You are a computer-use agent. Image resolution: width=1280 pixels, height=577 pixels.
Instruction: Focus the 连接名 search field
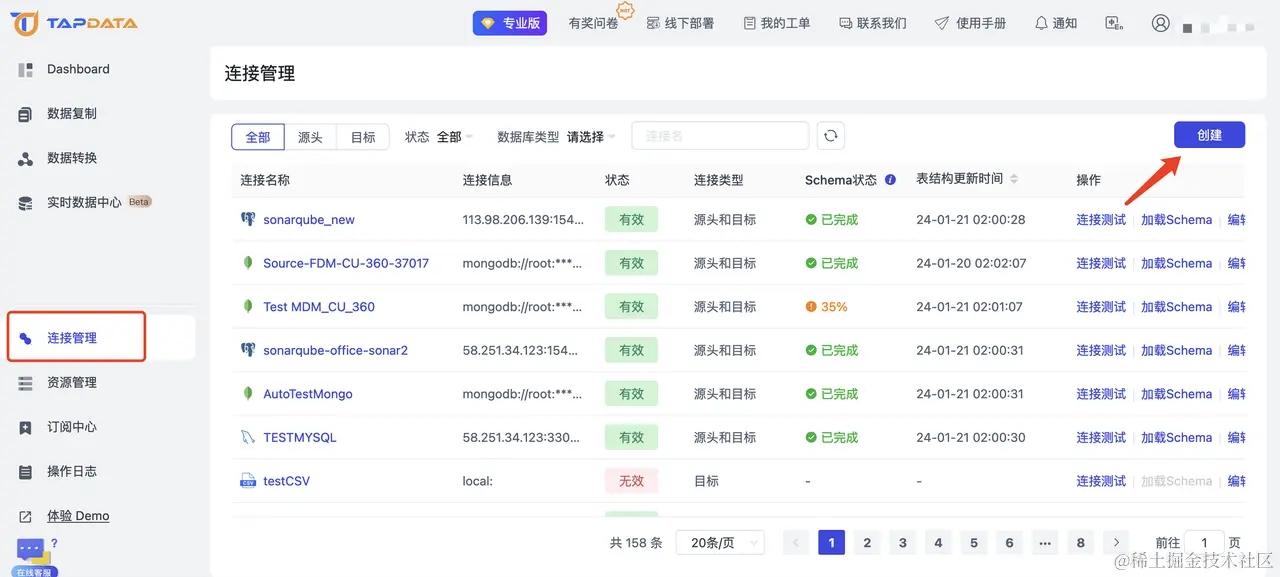click(x=720, y=136)
